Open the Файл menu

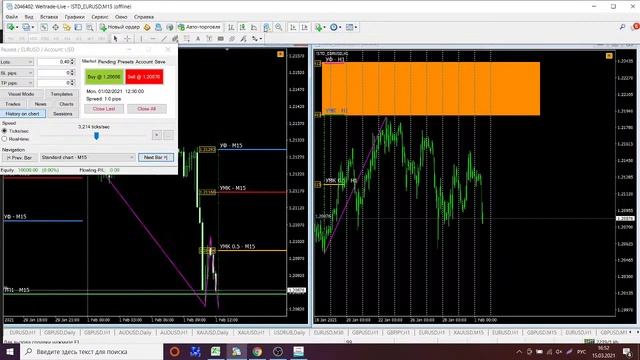(12, 17)
